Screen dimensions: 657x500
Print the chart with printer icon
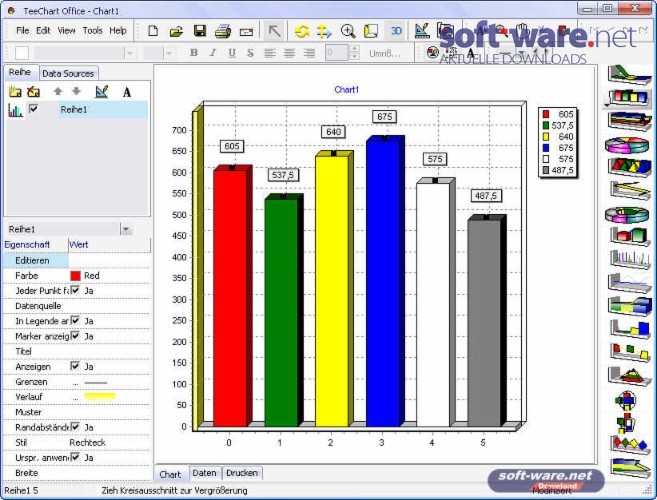click(x=223, y=31)
